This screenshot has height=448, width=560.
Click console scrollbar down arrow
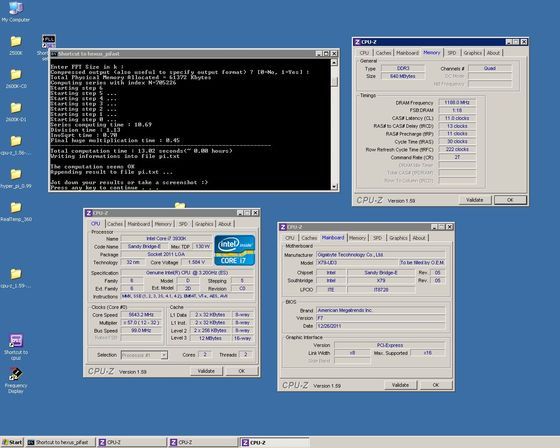tap(334, 186)
